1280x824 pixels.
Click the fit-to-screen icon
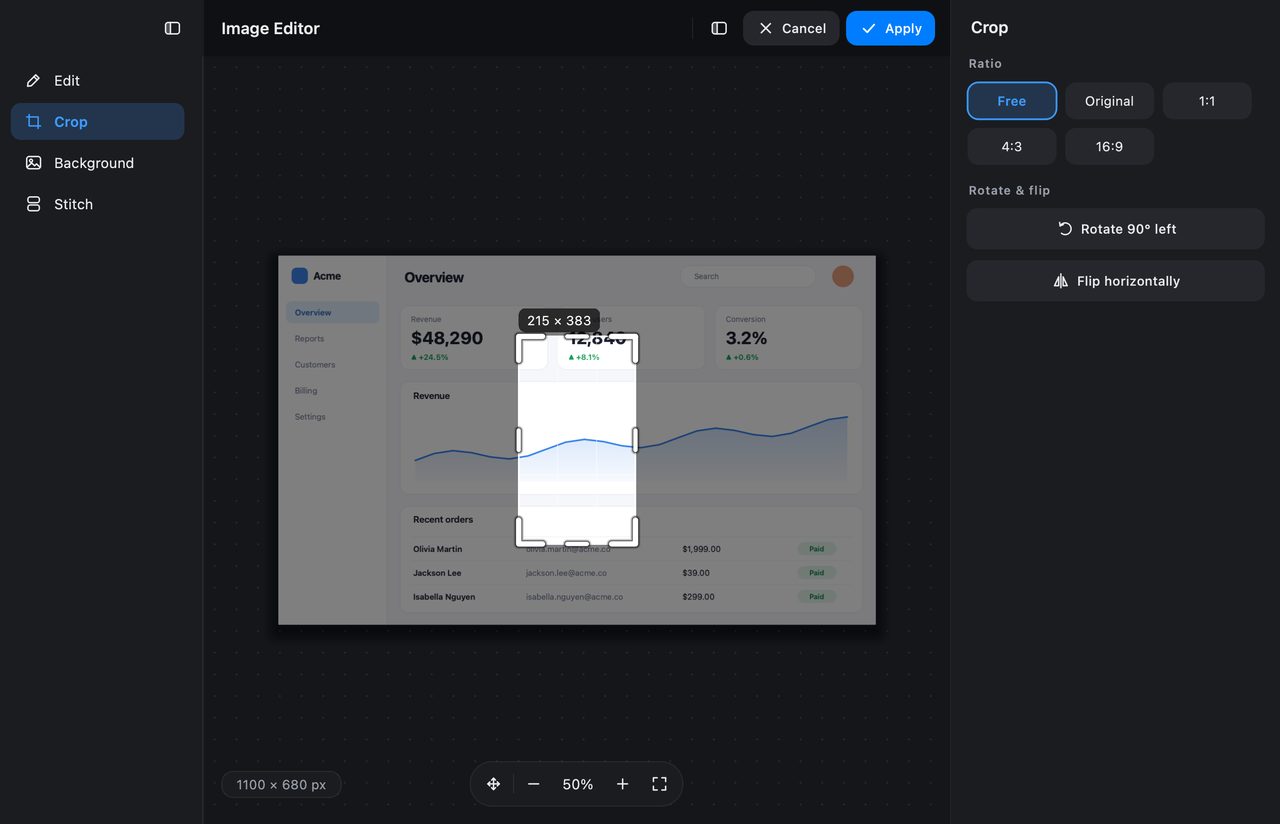click(x=659, y=784)
